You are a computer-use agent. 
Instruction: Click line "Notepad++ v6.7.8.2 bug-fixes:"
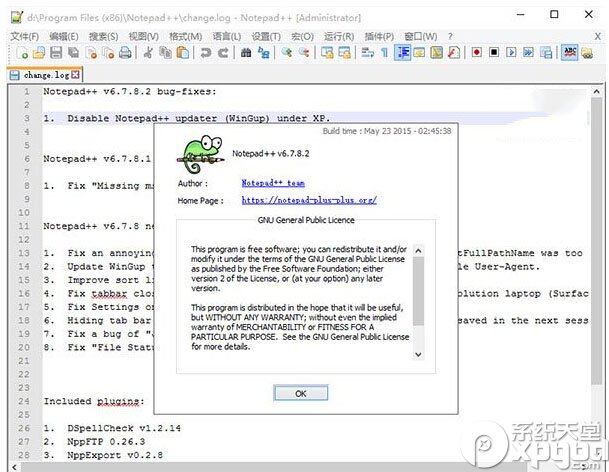coord(130,92)
